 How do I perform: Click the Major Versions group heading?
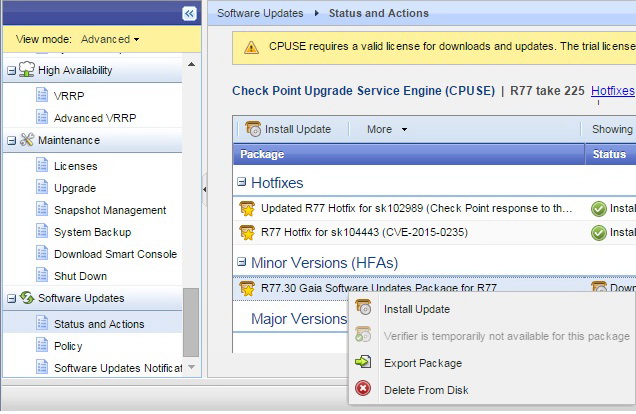299,319
